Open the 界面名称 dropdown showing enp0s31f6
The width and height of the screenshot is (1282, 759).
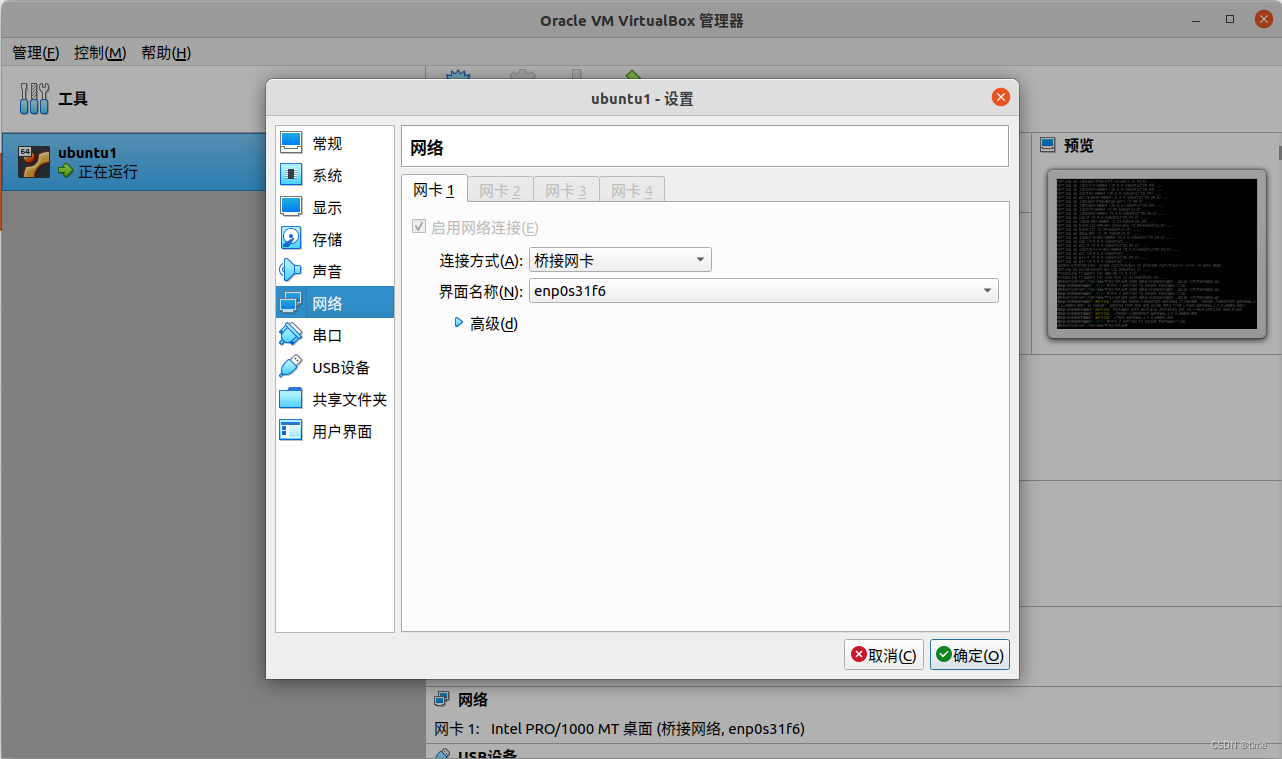[x=763, y=291]
